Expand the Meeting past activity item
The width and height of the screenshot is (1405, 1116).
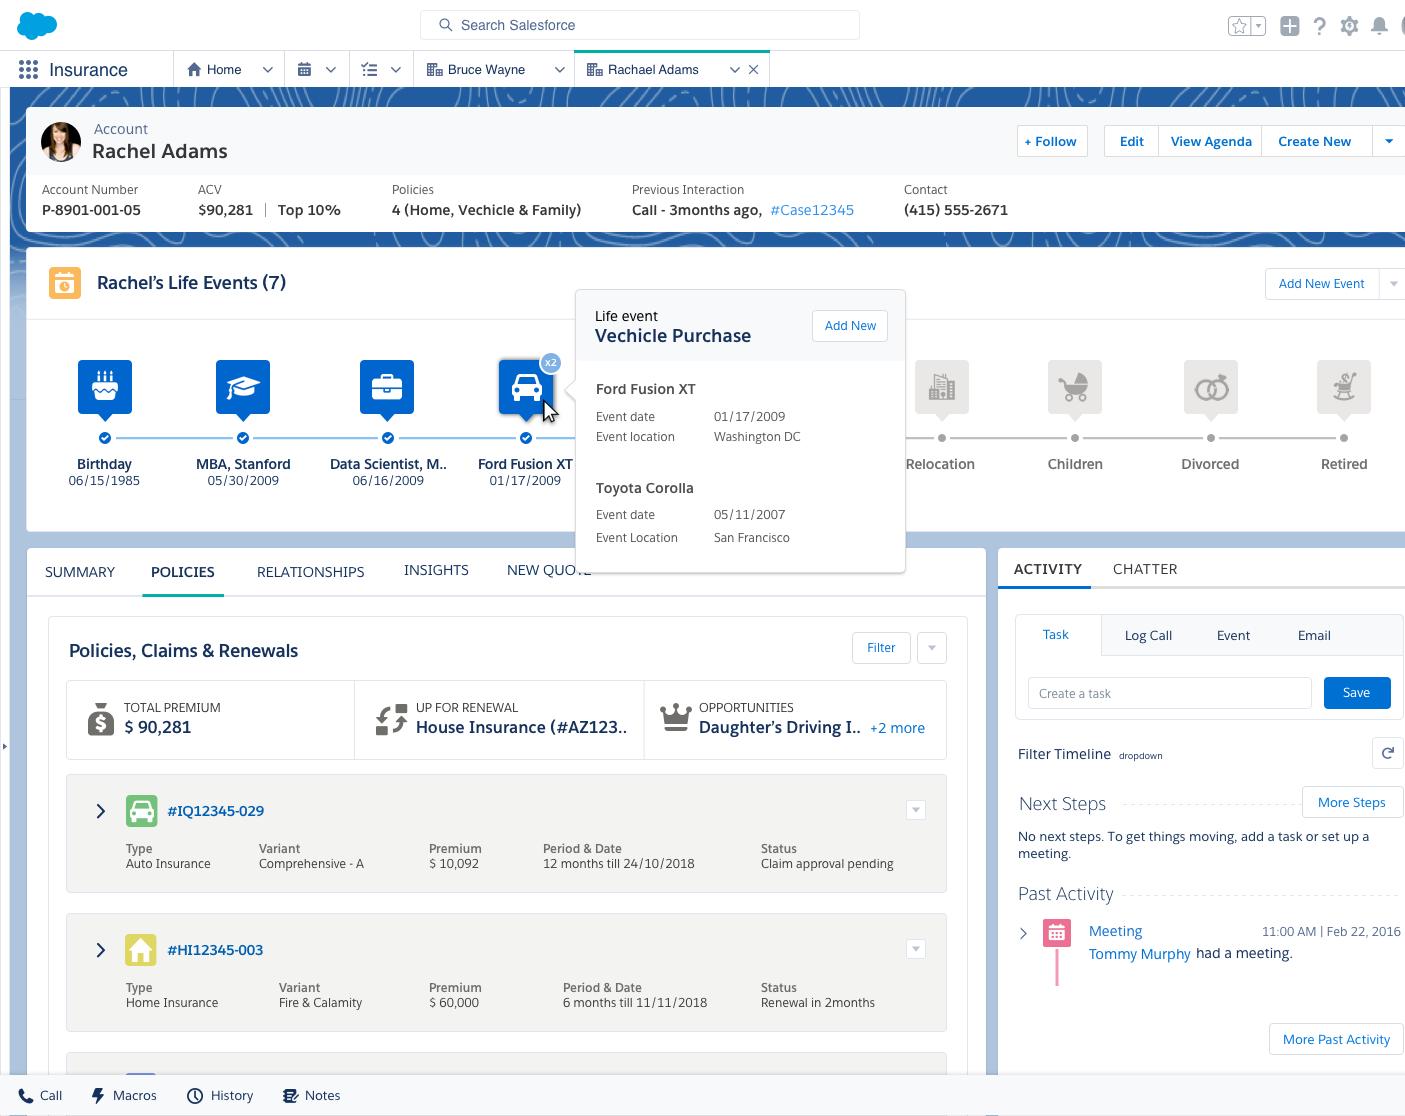point(1023,933)
